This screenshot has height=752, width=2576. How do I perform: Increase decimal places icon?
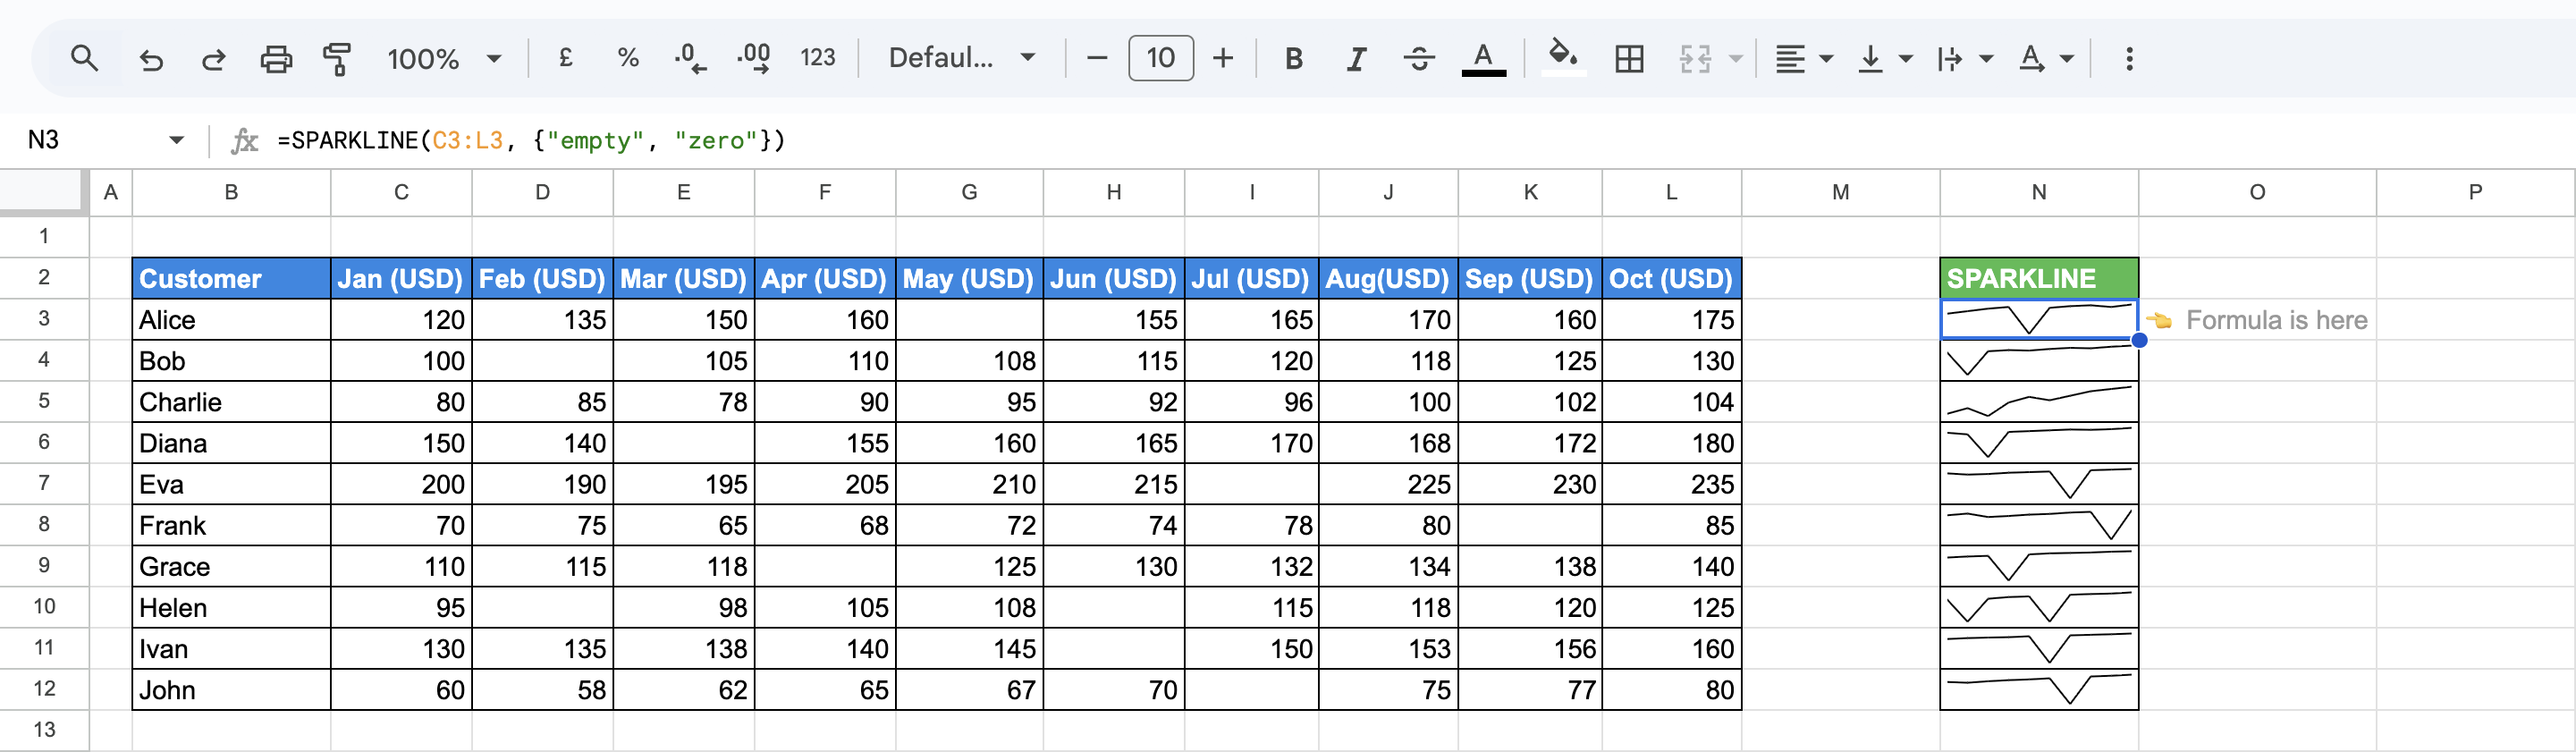click(x=754, y=58)
